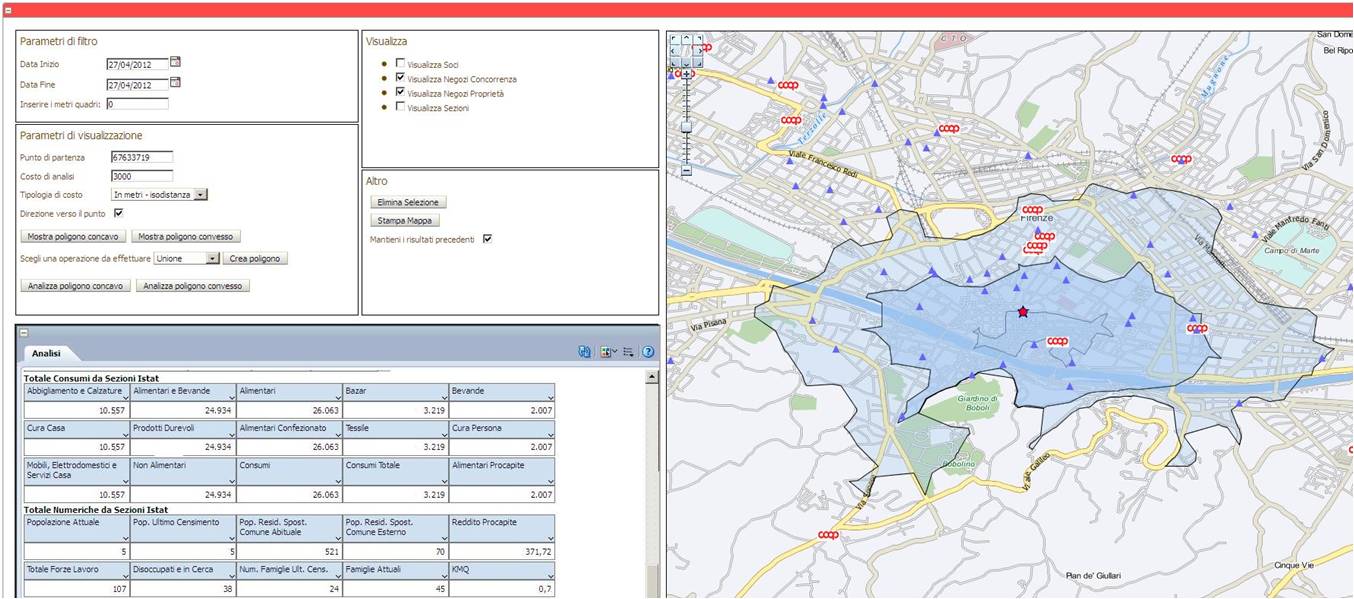Open the Tipologia di costo dropdown
This screenshot has height=599, width=1354.
[200, 195]
